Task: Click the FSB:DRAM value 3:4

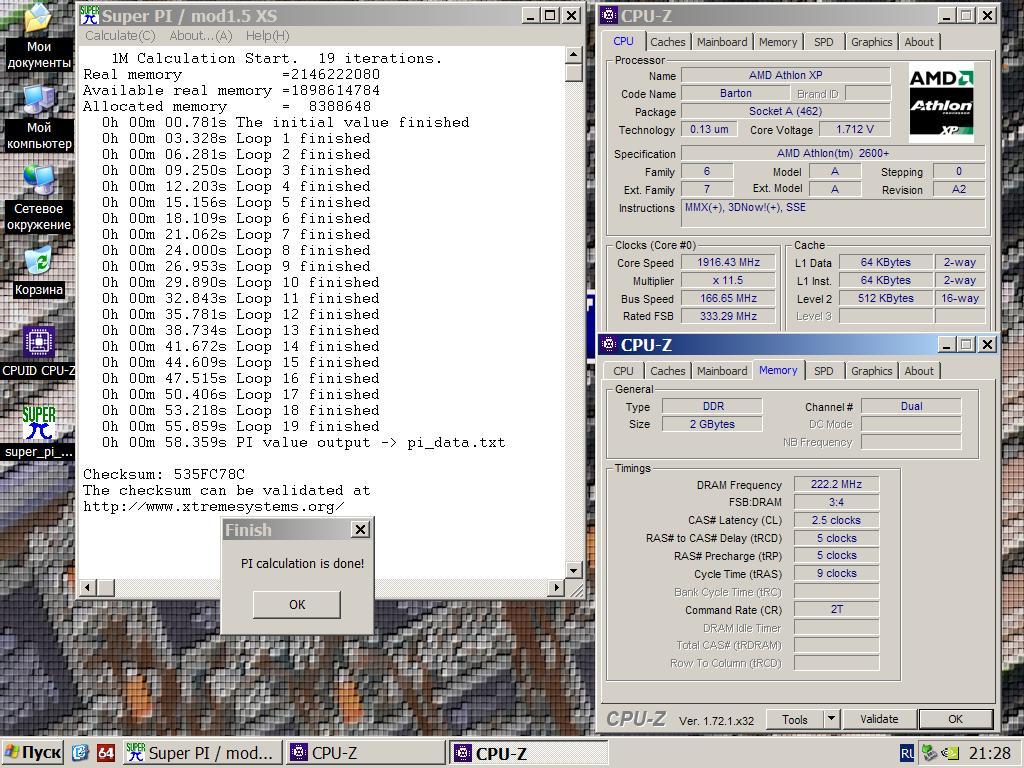Action: tap(836, 502)
